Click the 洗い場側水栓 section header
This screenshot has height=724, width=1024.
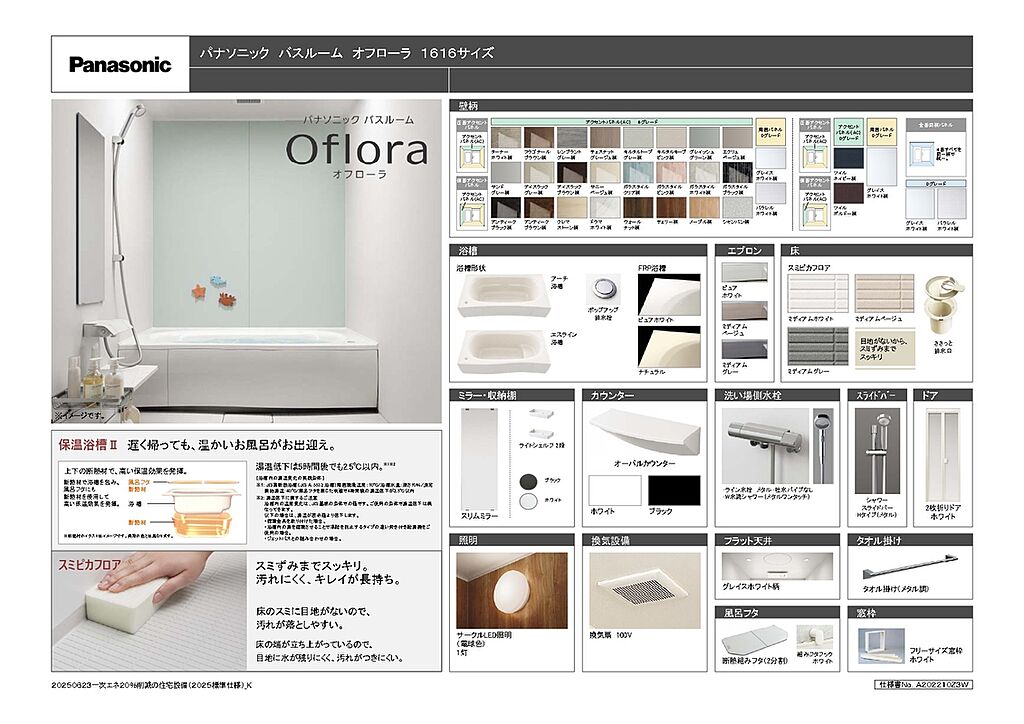click(x=777, y=396)
